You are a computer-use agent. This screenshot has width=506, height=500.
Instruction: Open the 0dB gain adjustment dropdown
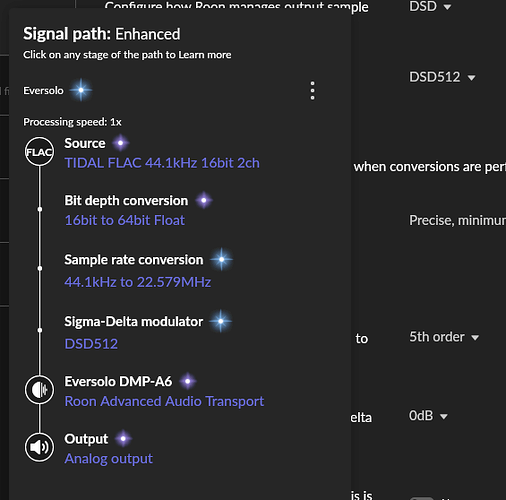pyautogui.click(x=428, y=416)
